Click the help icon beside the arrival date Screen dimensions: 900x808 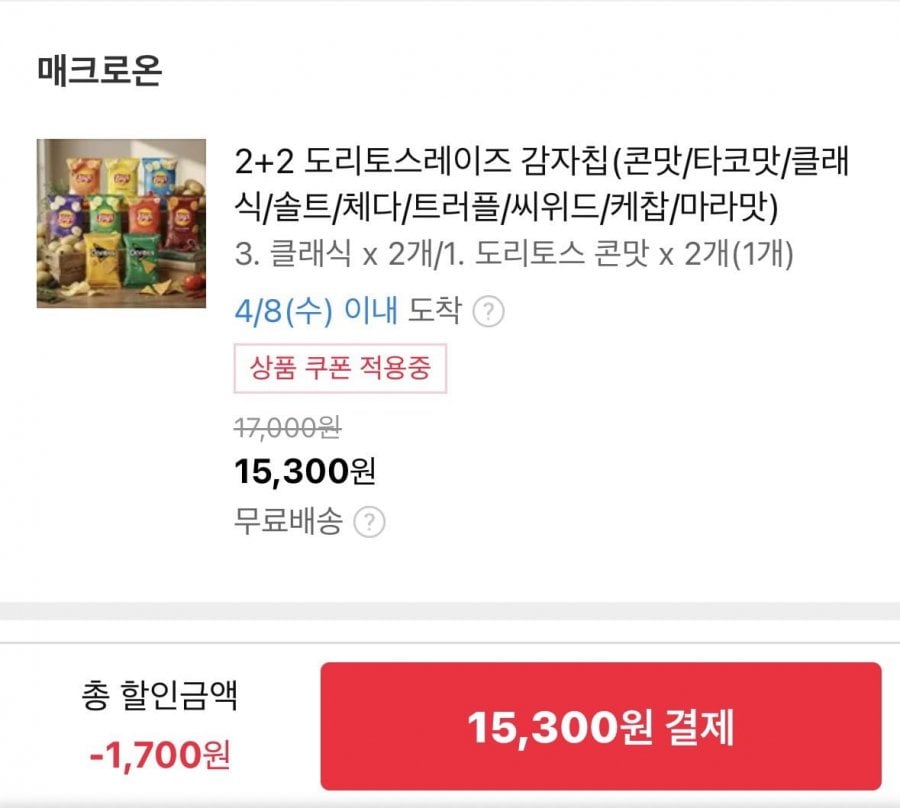[488, 312]
